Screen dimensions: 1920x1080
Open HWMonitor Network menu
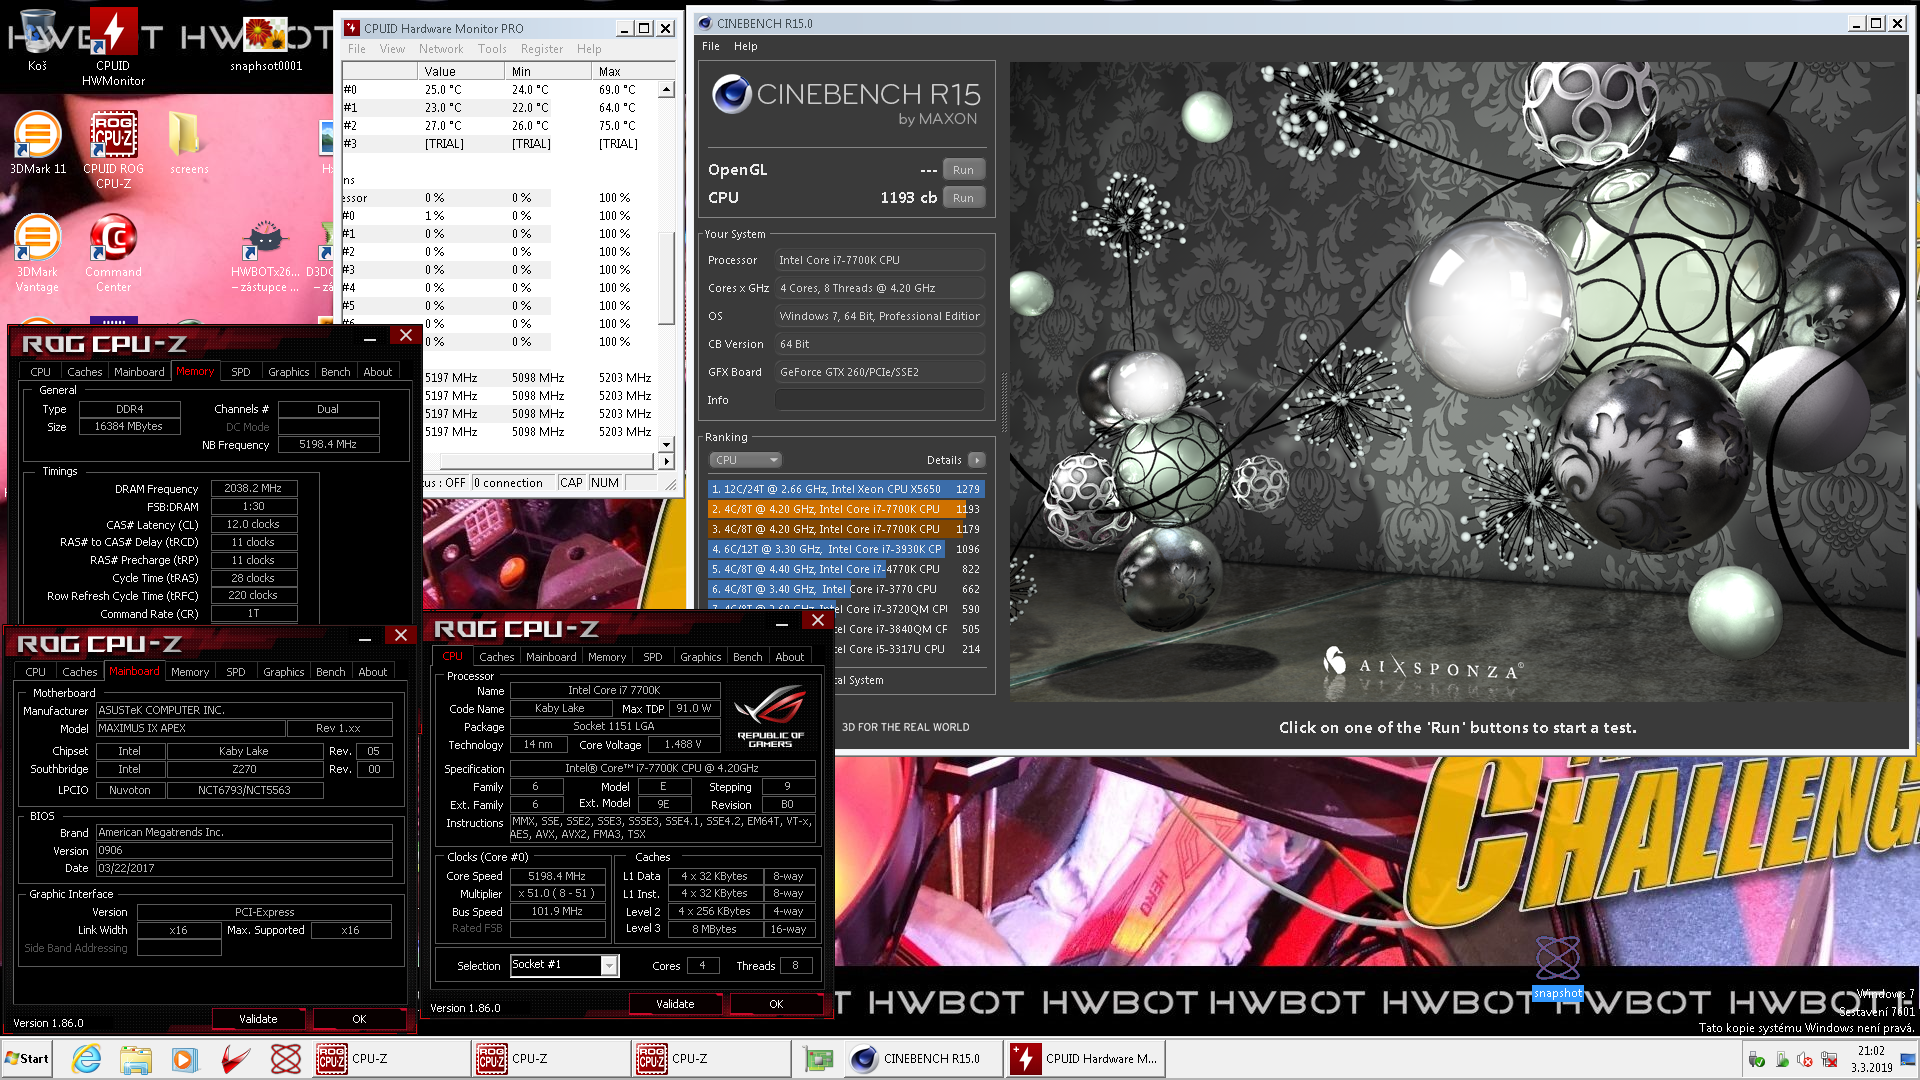pyautogui.click(x=441, y=49)
